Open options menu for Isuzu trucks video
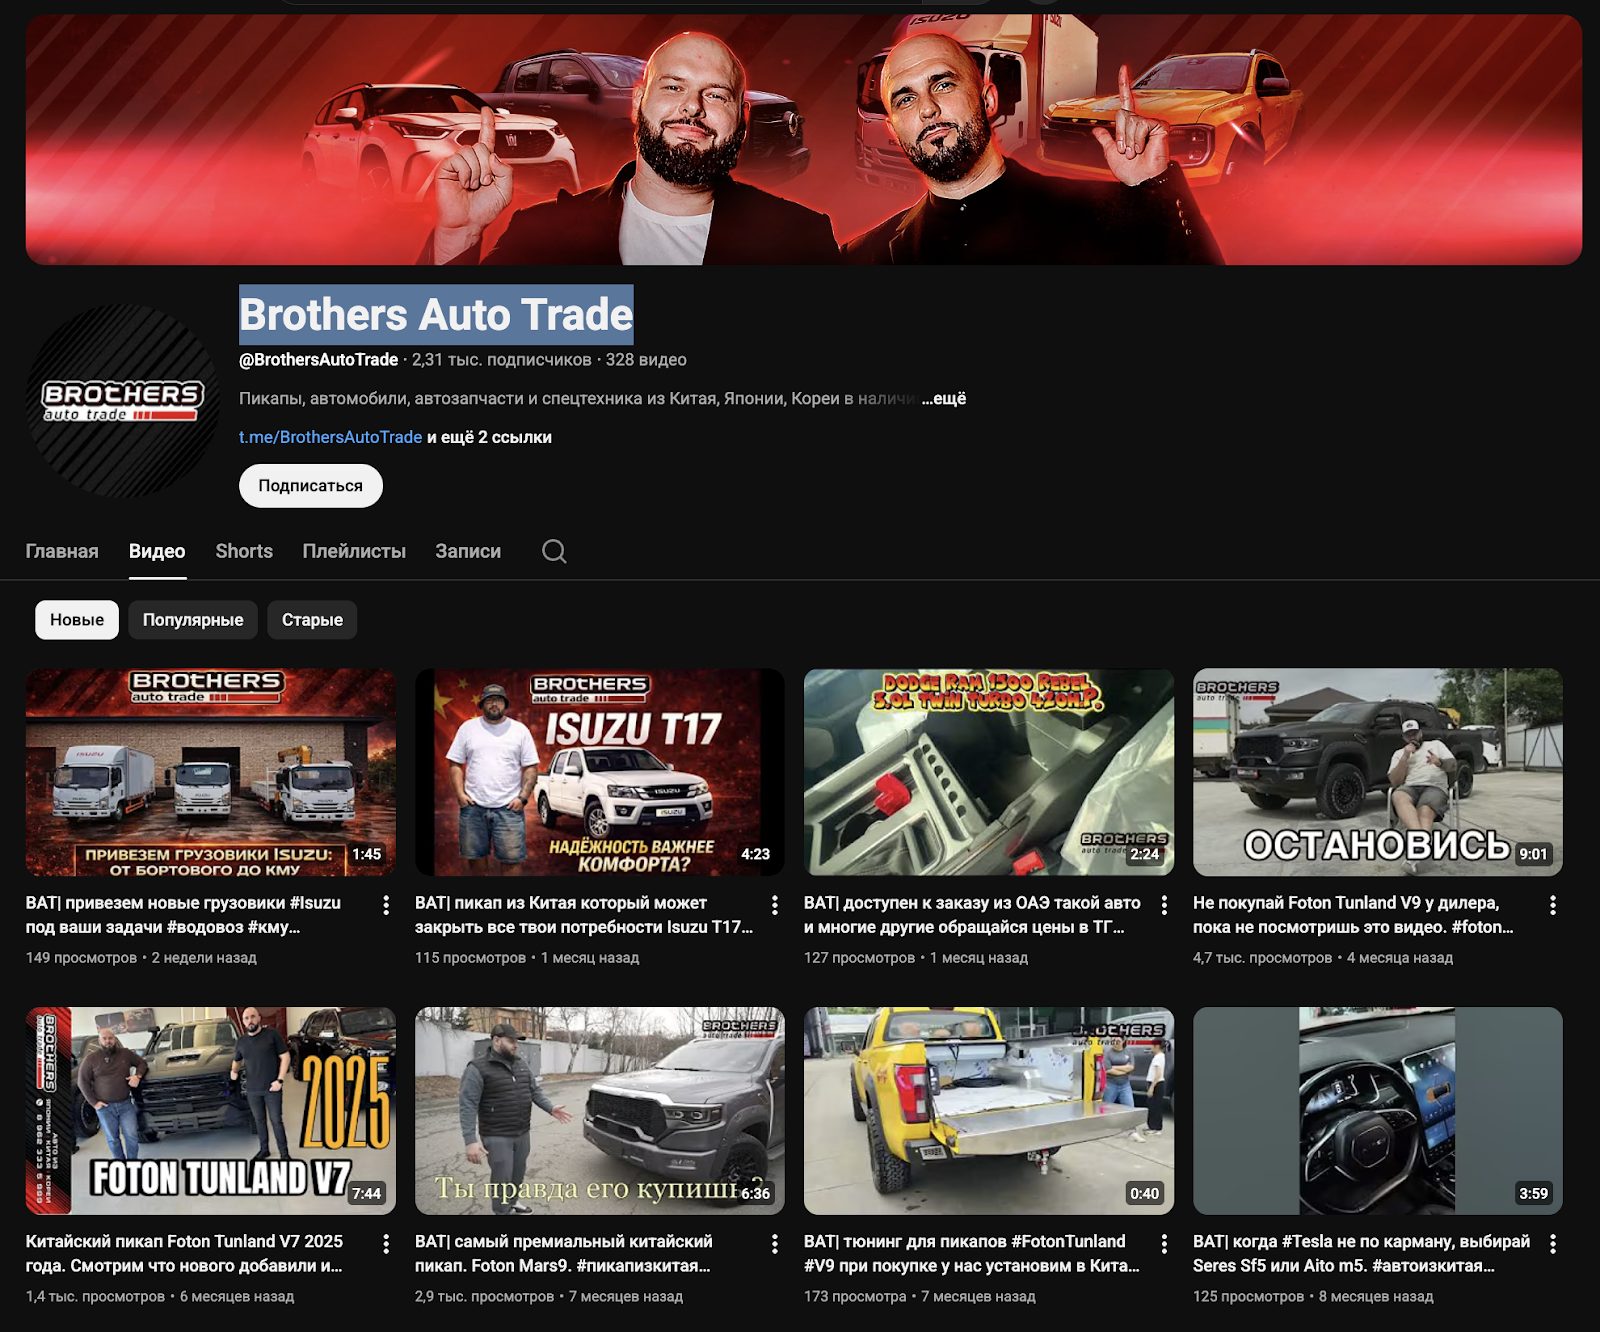This screenshot has width=1600, height=1332. [x=386, y=905]
